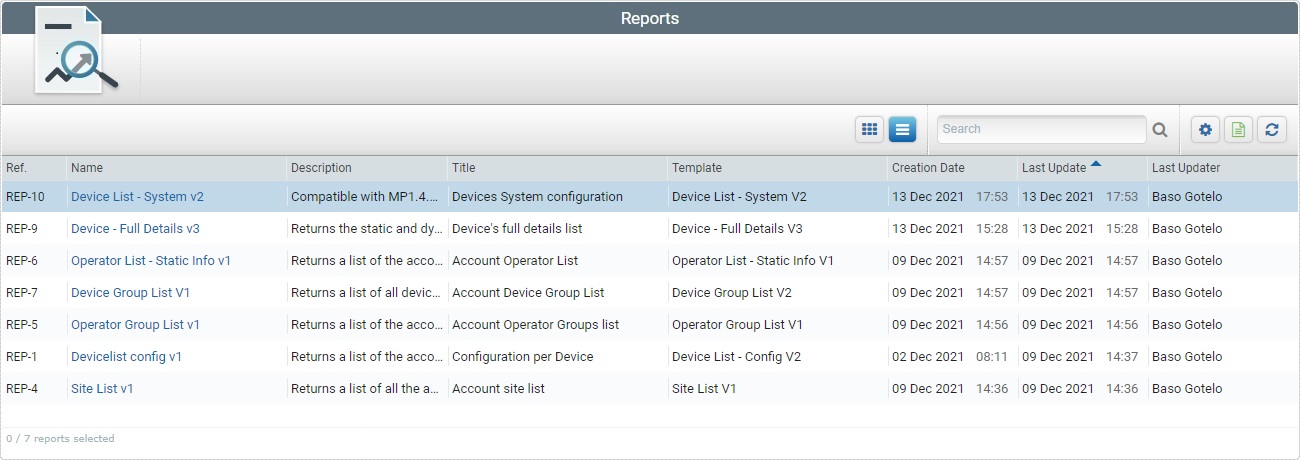Sort by Title column header
1300x460 pixels.
click(x=556, y=168)
